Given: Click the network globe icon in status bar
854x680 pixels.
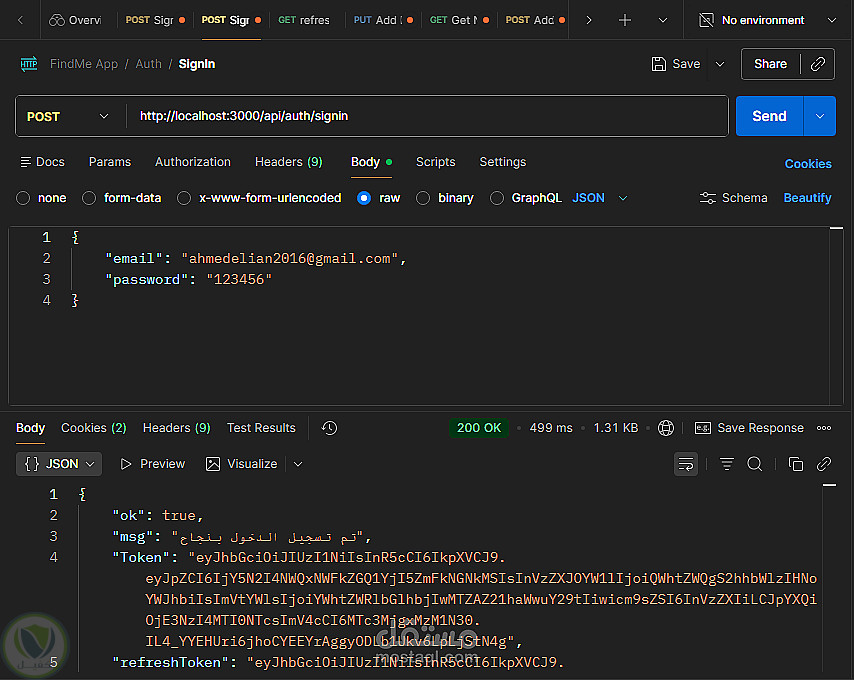Looking at the screenshot, I should (667, 428).
